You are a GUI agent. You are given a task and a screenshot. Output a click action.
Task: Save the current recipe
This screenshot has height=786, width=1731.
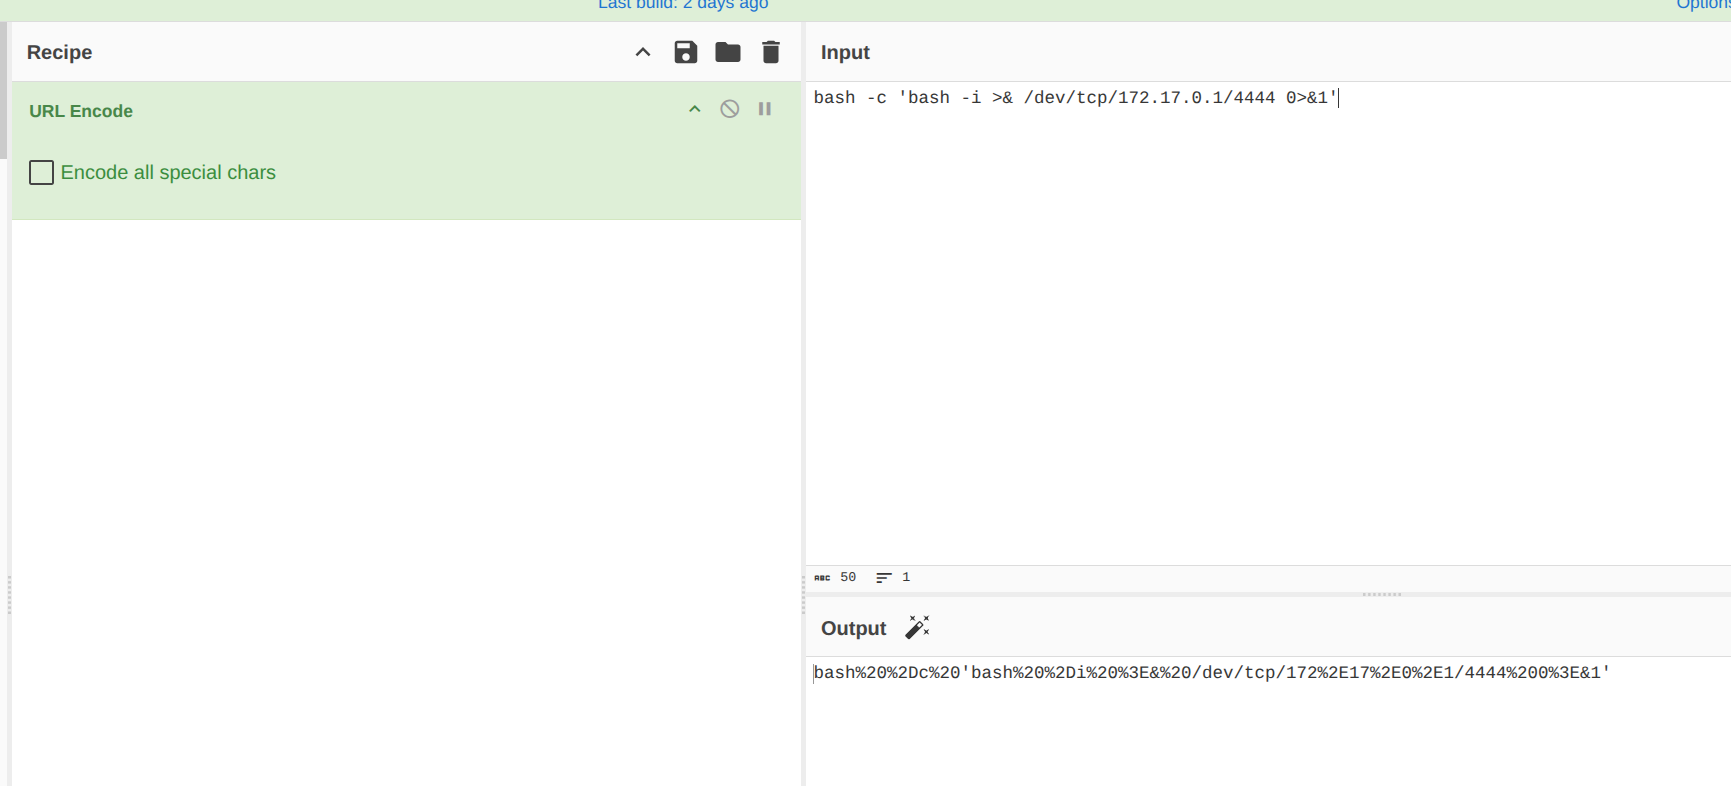tap(685, 52)
